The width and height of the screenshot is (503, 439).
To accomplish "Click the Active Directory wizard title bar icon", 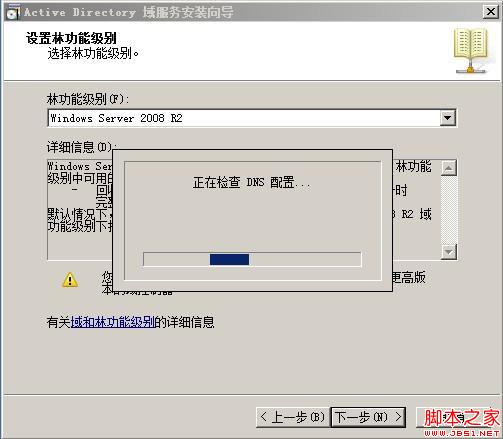I will pos(13,12).
